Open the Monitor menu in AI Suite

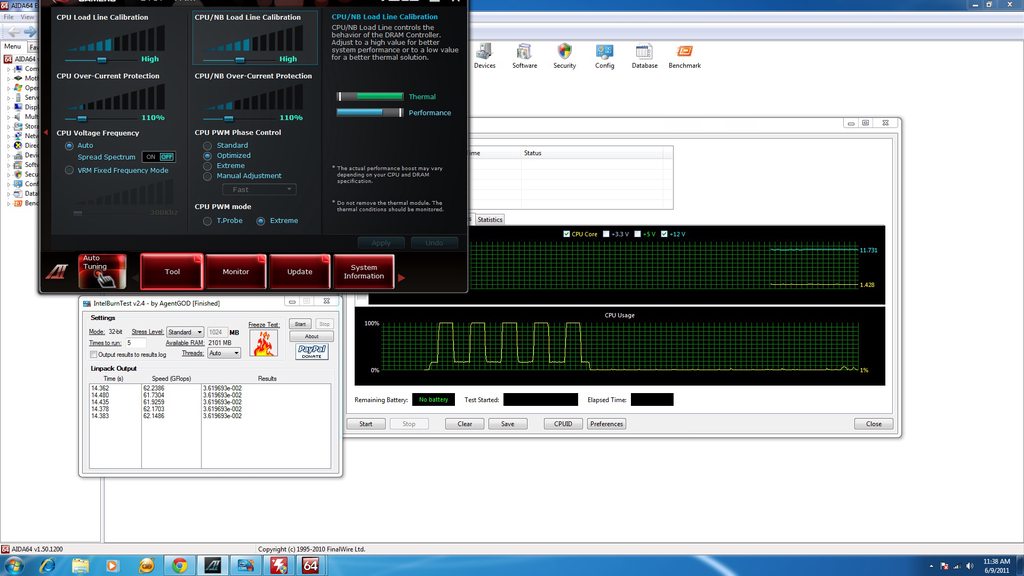coord(236,272)
